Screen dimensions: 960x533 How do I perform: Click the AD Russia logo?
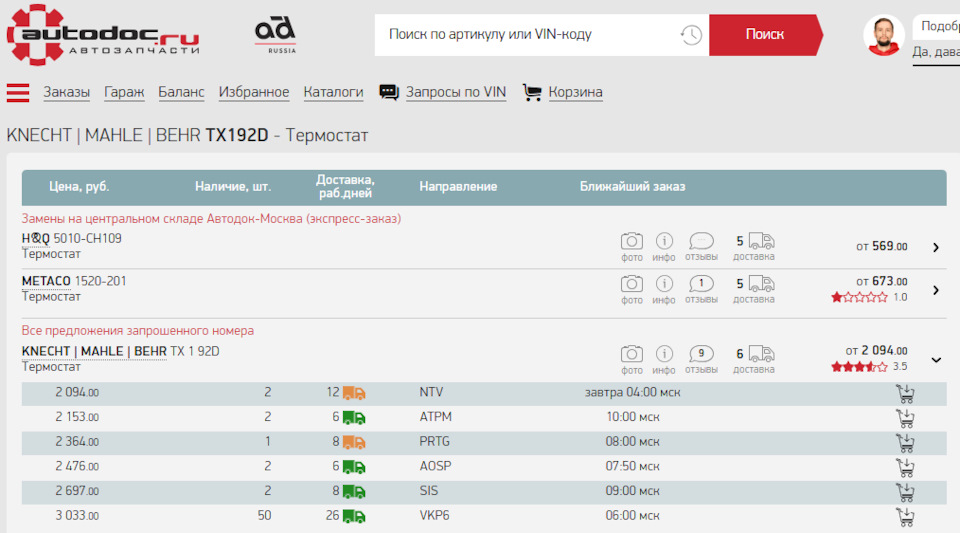(x=275, y=35)
